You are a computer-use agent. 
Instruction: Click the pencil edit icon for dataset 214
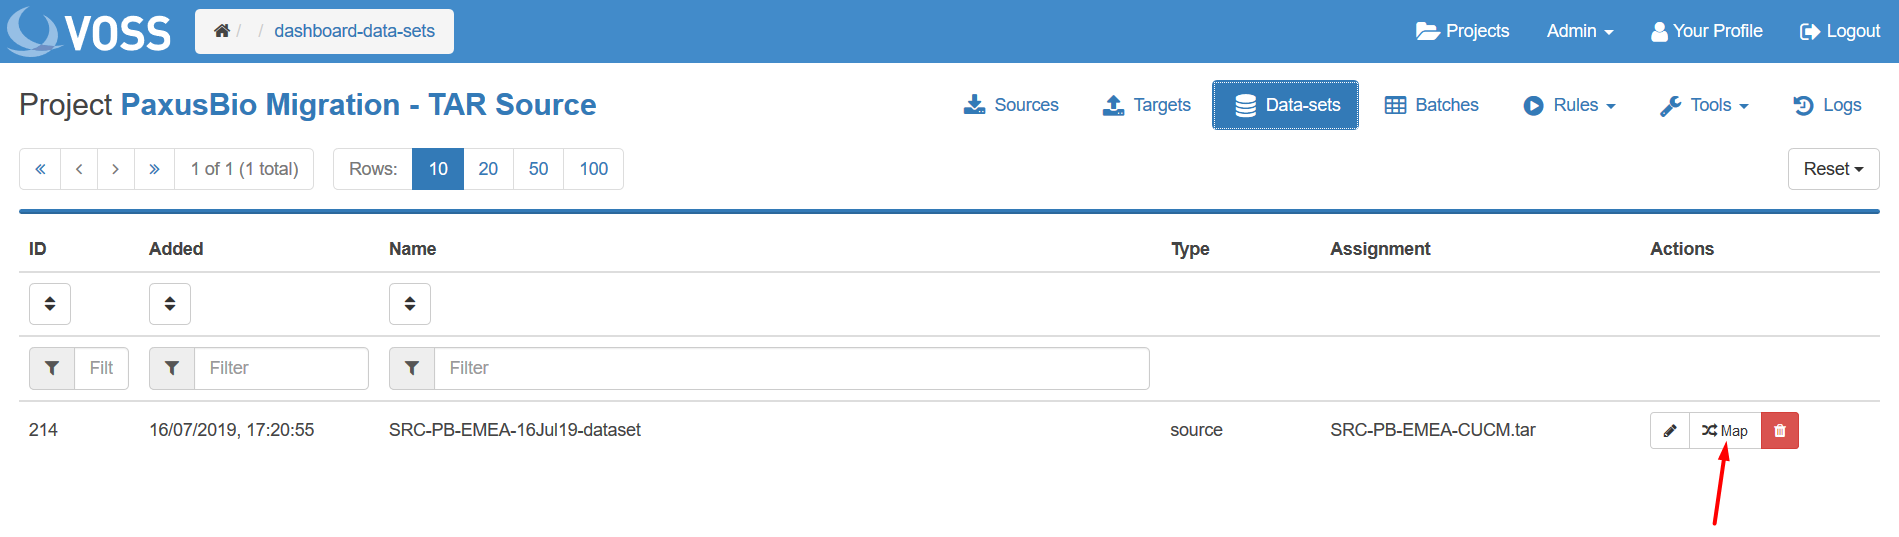1669,431
